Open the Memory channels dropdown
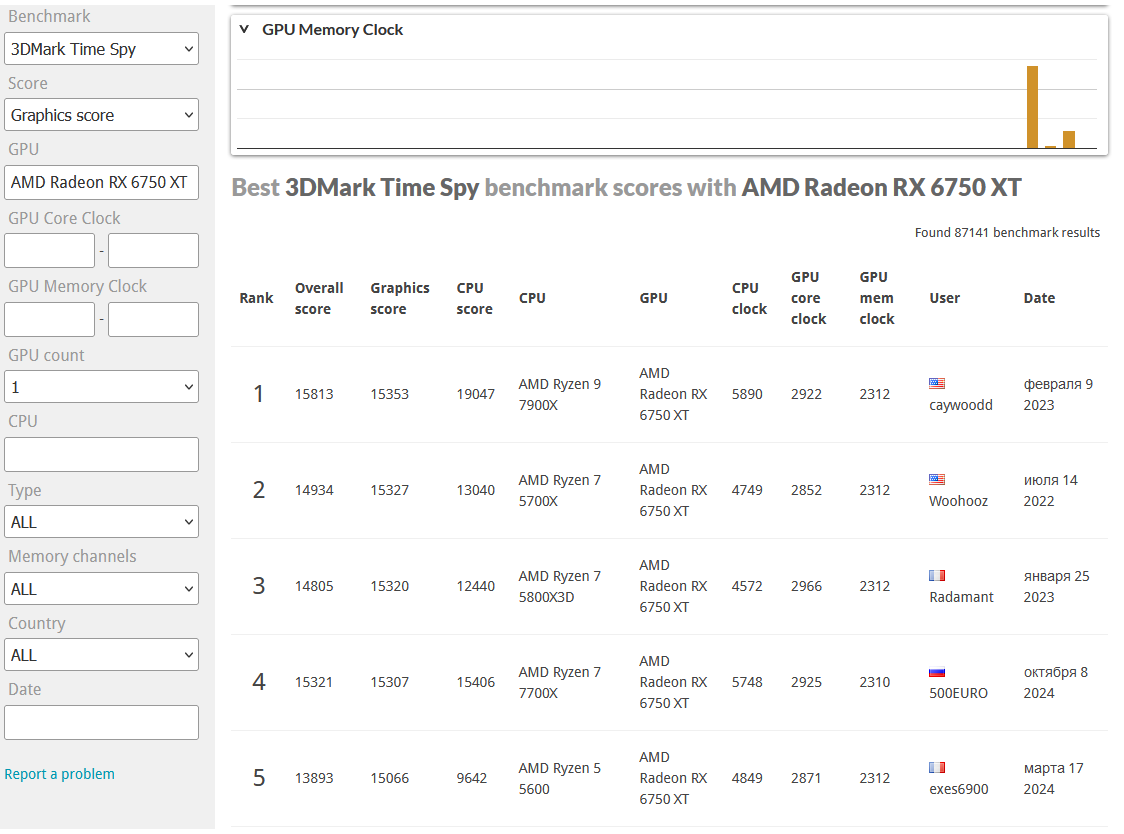The height and width of the screenshot is (834, 1124). [101, 589]
